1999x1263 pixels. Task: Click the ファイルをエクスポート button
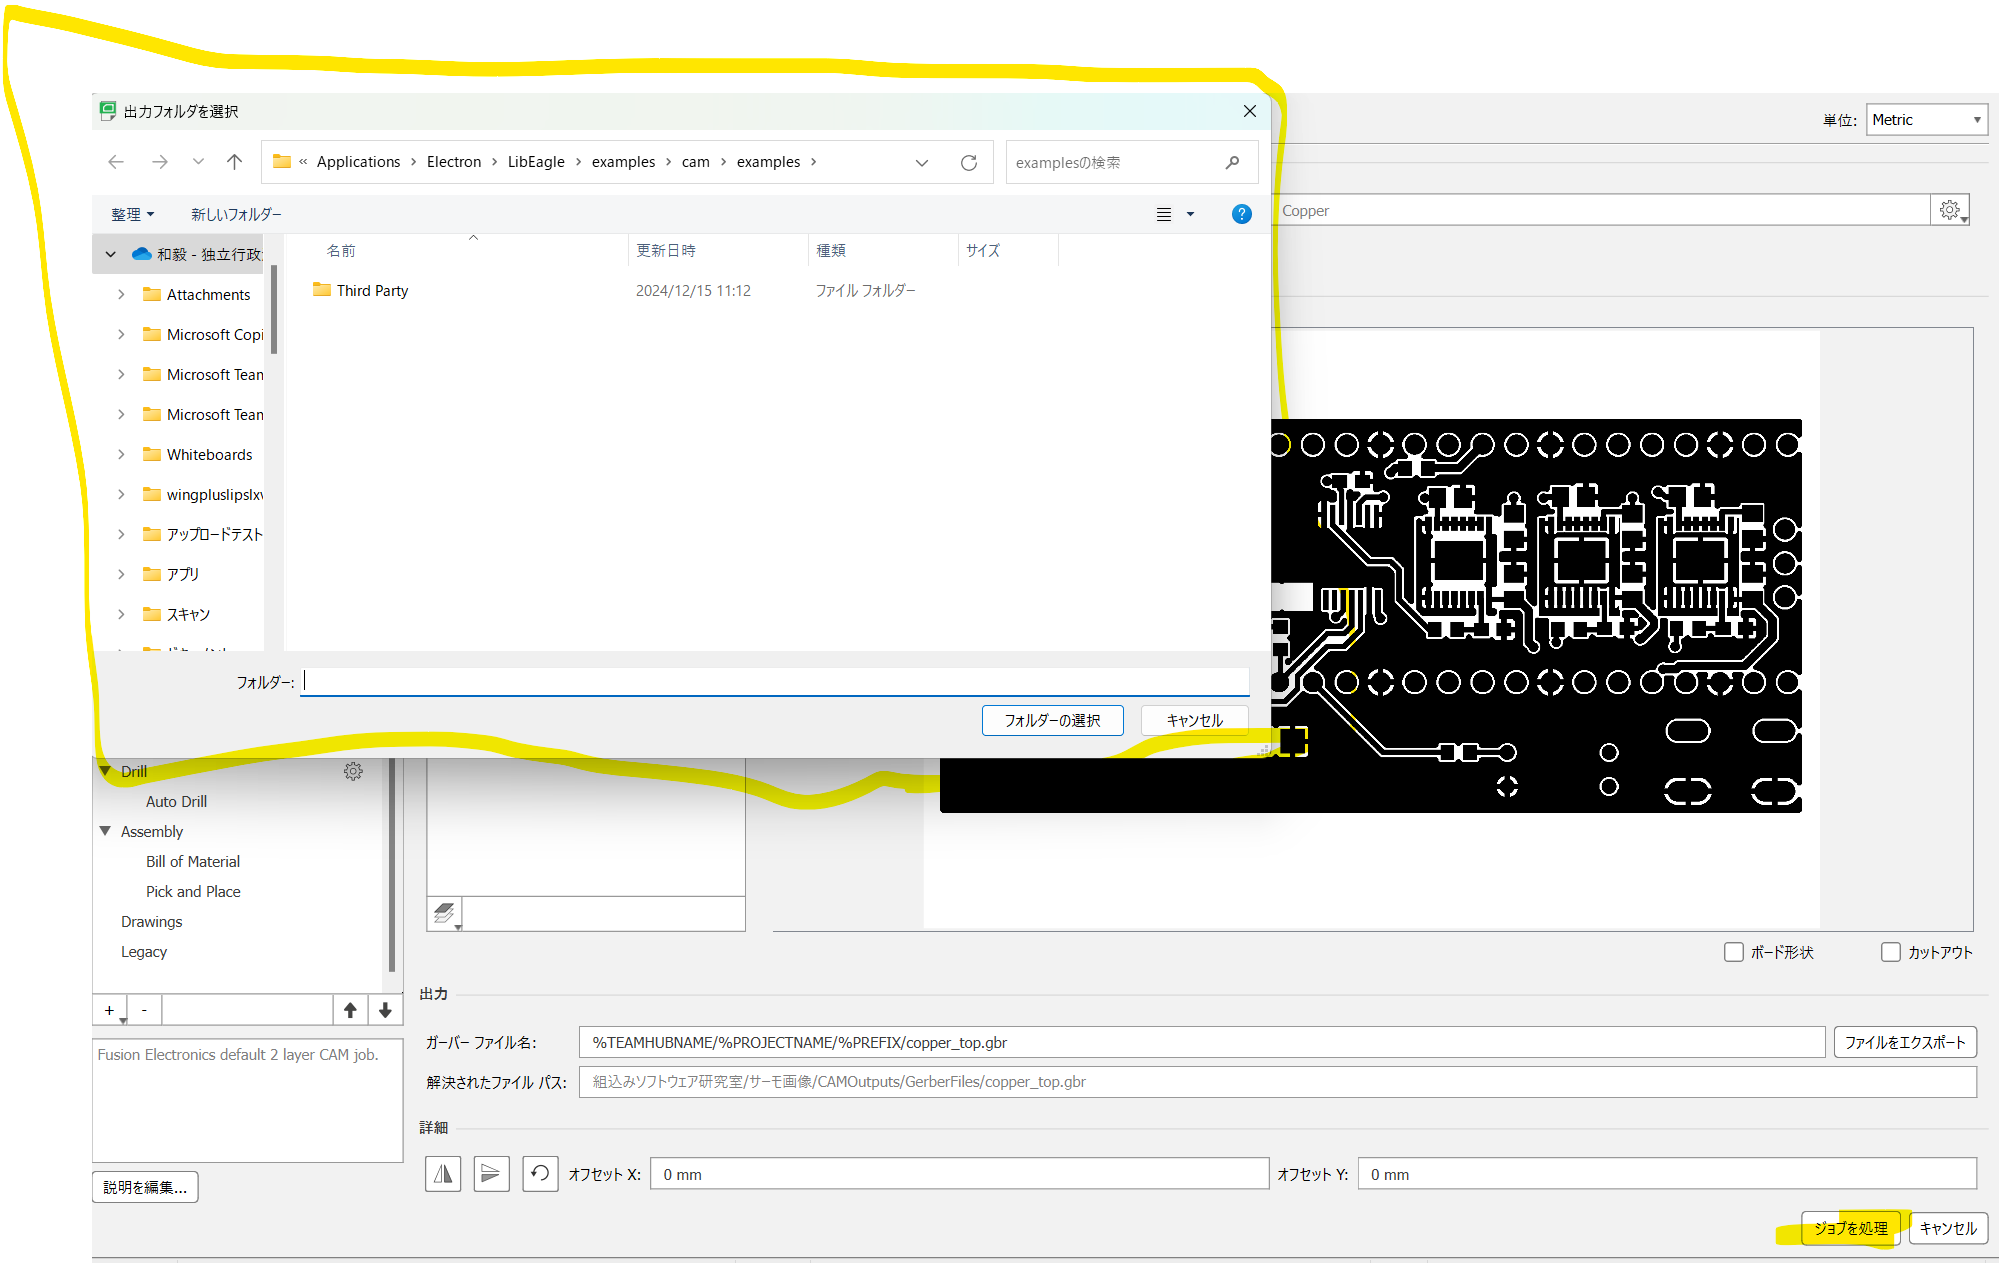[x=1904, y=1042]
